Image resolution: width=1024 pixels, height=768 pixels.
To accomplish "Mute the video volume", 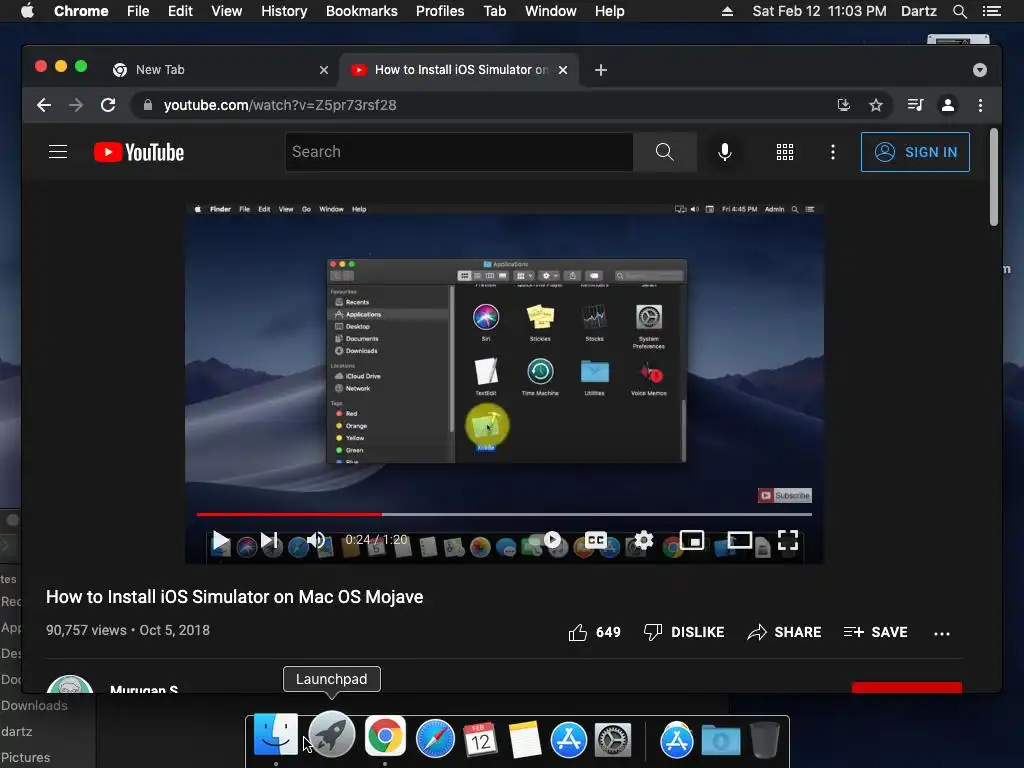I will coord(316,540).
